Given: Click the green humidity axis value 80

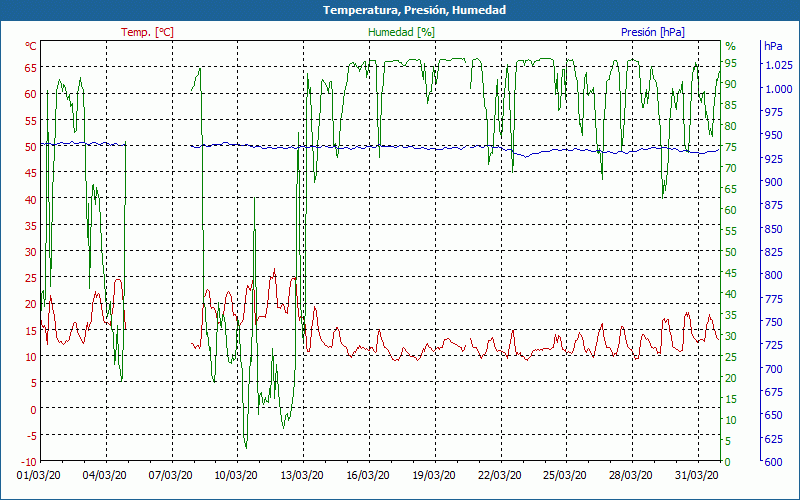Looking at the screenshot, I should (731, 126).
